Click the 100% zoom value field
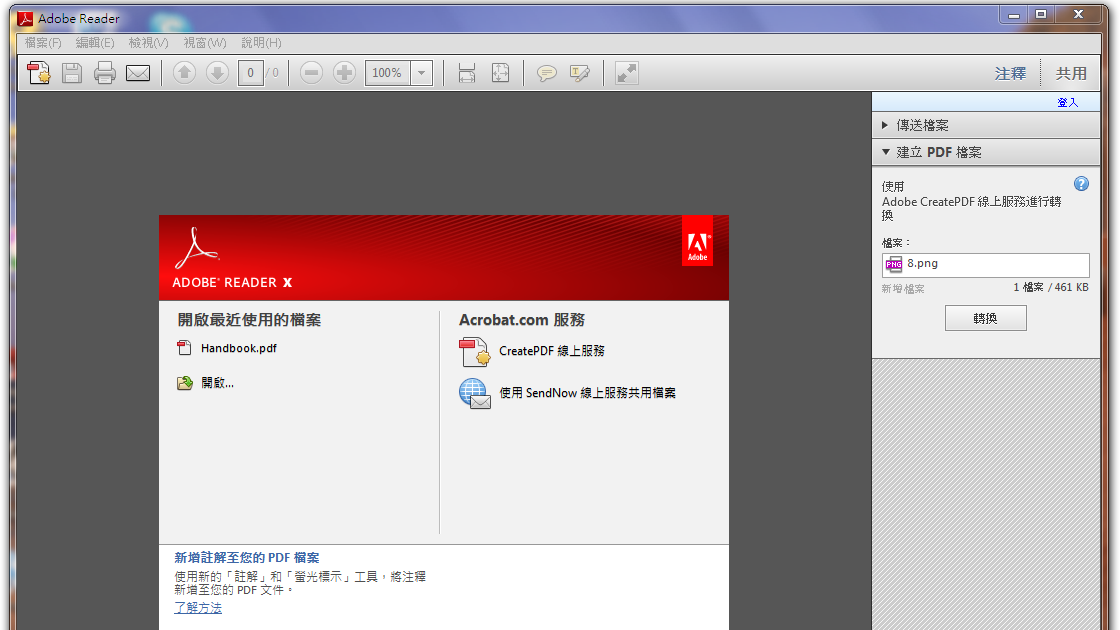The height and width of the screenshot is (630, 1120). click(x=388, y=73)
